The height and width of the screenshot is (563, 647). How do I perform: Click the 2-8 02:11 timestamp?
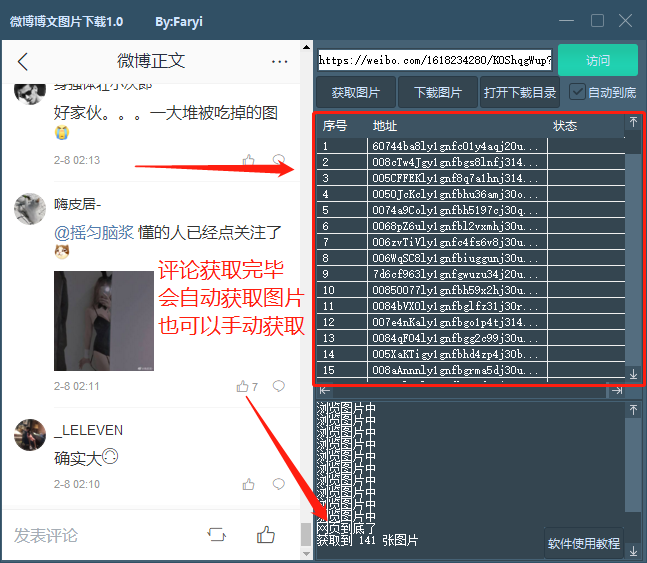pyautogui.click(x=77, y=386)
